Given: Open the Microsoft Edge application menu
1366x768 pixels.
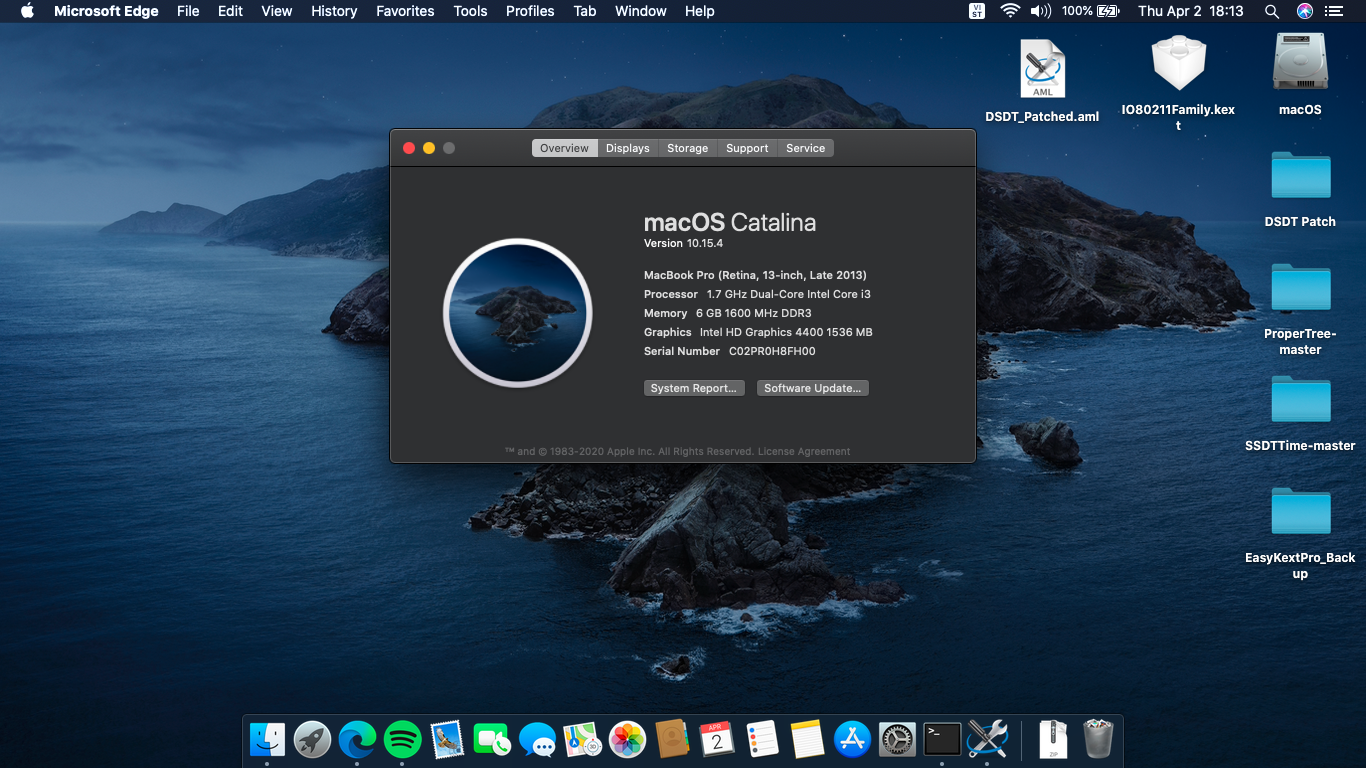Looking at the screenshot, I should pos(106,11).
